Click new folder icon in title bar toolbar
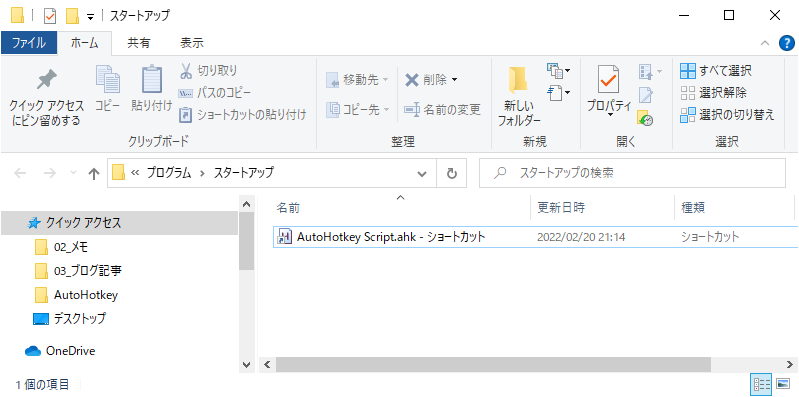 click(72, 16)
